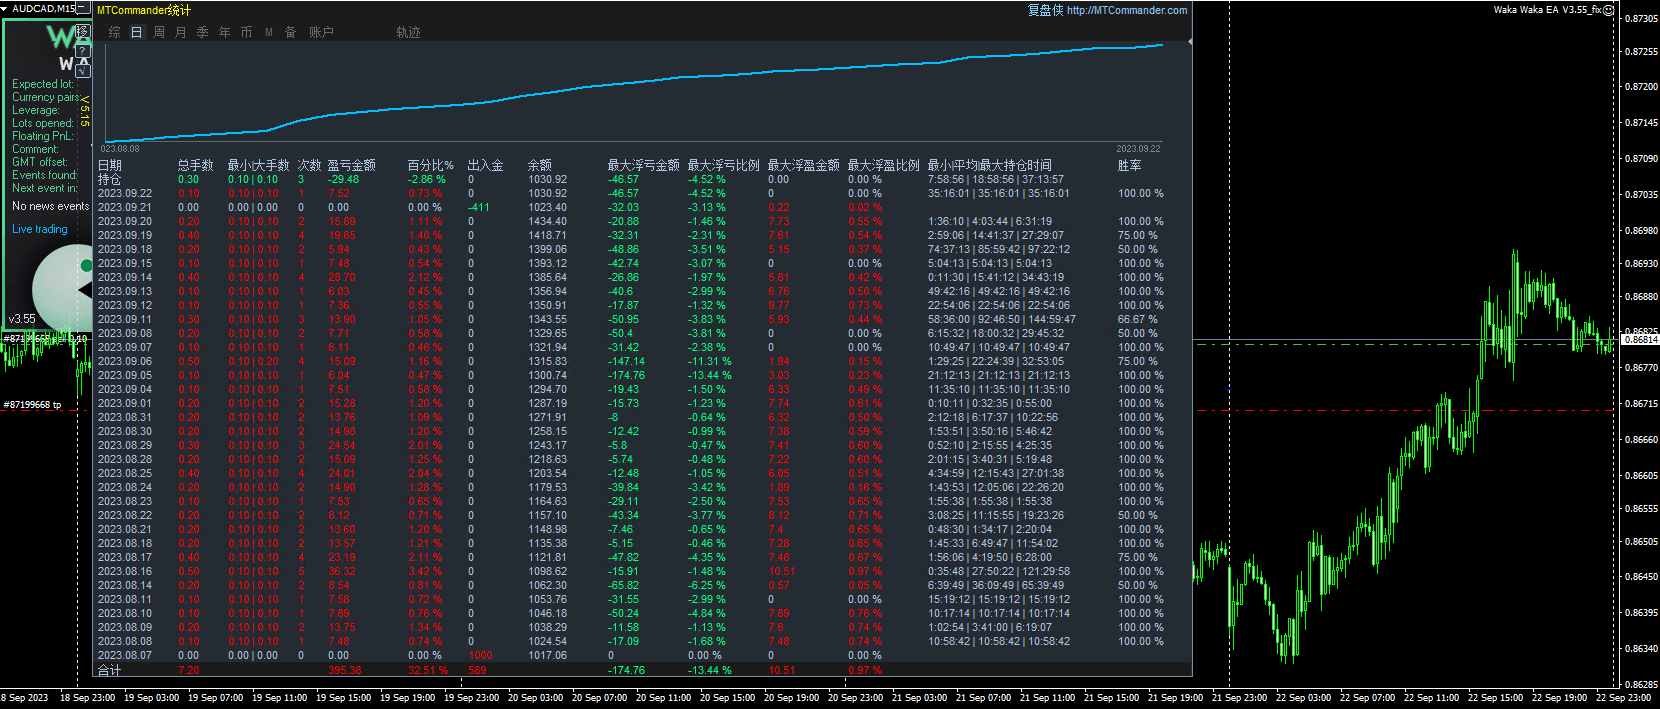
Task: Click the MTCommander统计 panel title
Action: 144,10
